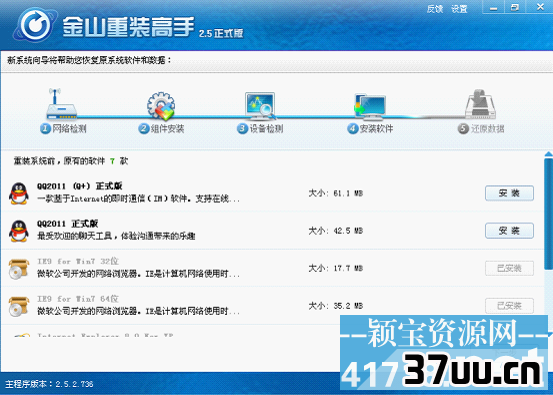Click 主程序版本: 2.5.2.736 status text
The width and height of the screenshot is (553, 395).
point(49,384)
